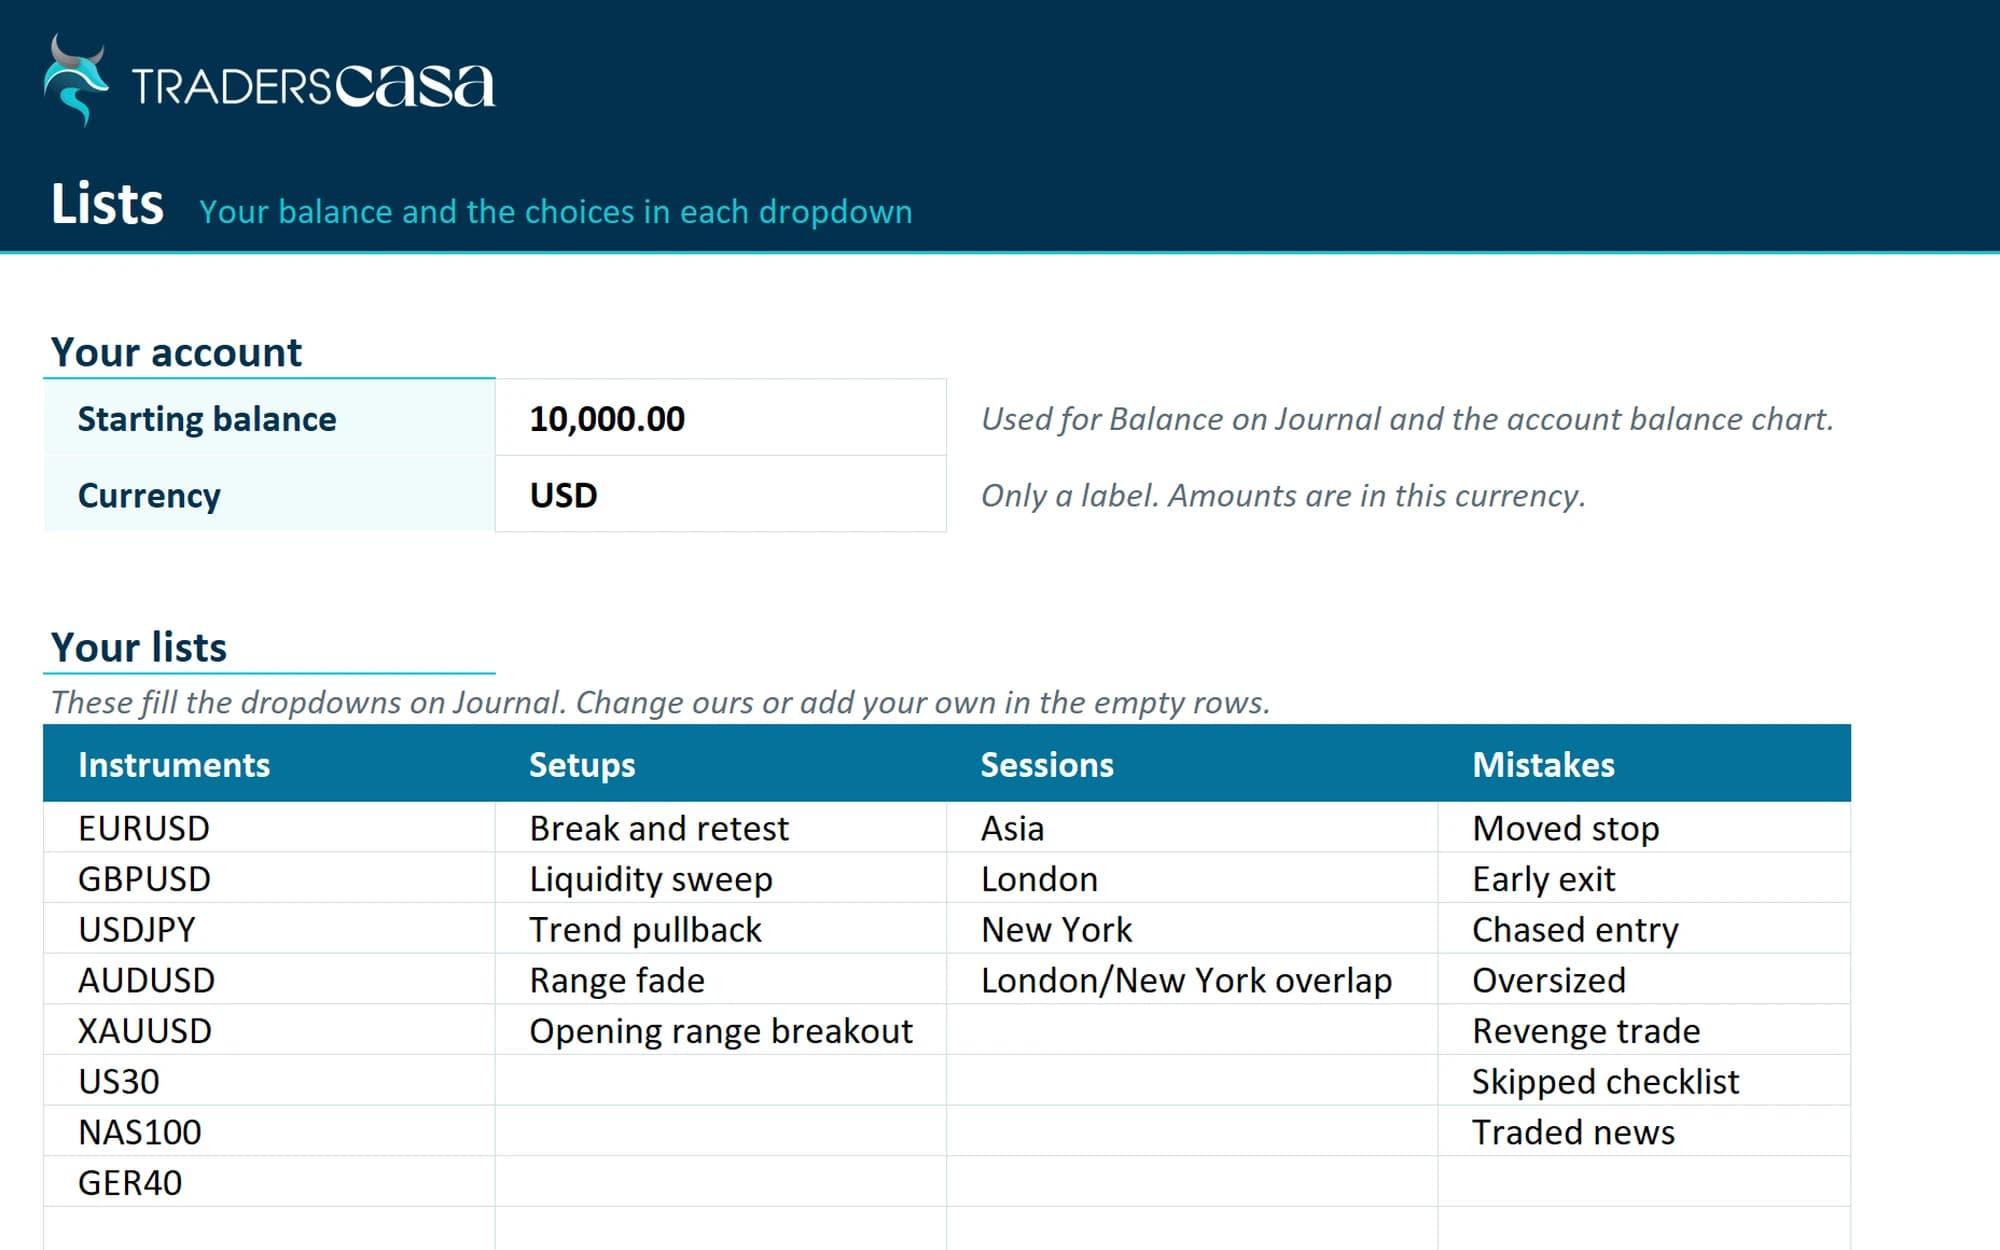The width and height of the screenshot is (2000, 1250).
Task: Select the Currency value USD cell
Action: [720, 494]
